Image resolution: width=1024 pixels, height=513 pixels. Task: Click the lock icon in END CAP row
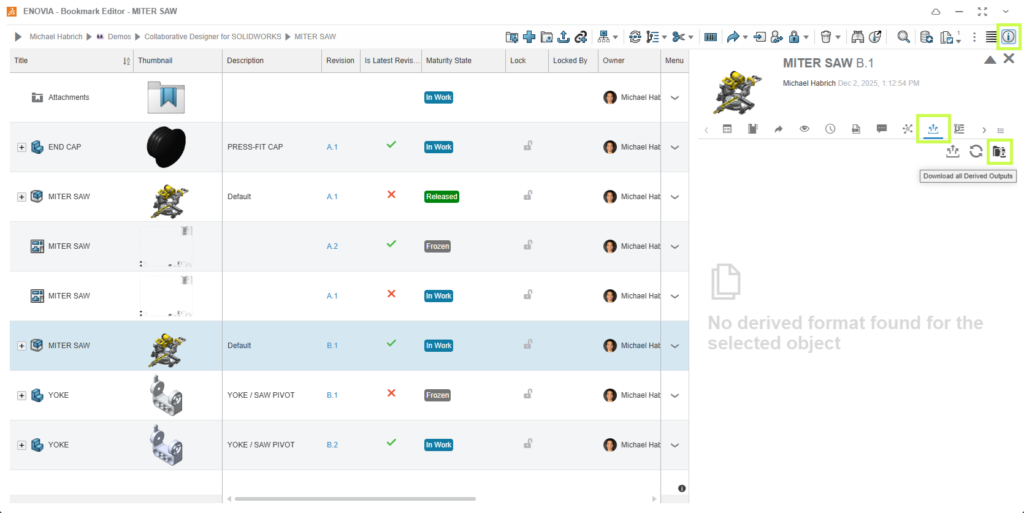pyautogui.click(x=527, y=146)
